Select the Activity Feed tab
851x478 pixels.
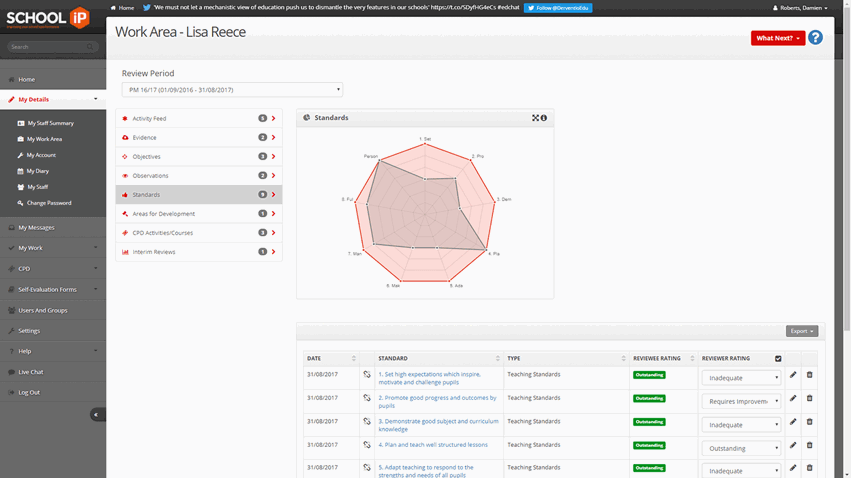click(x=199, y=118)
